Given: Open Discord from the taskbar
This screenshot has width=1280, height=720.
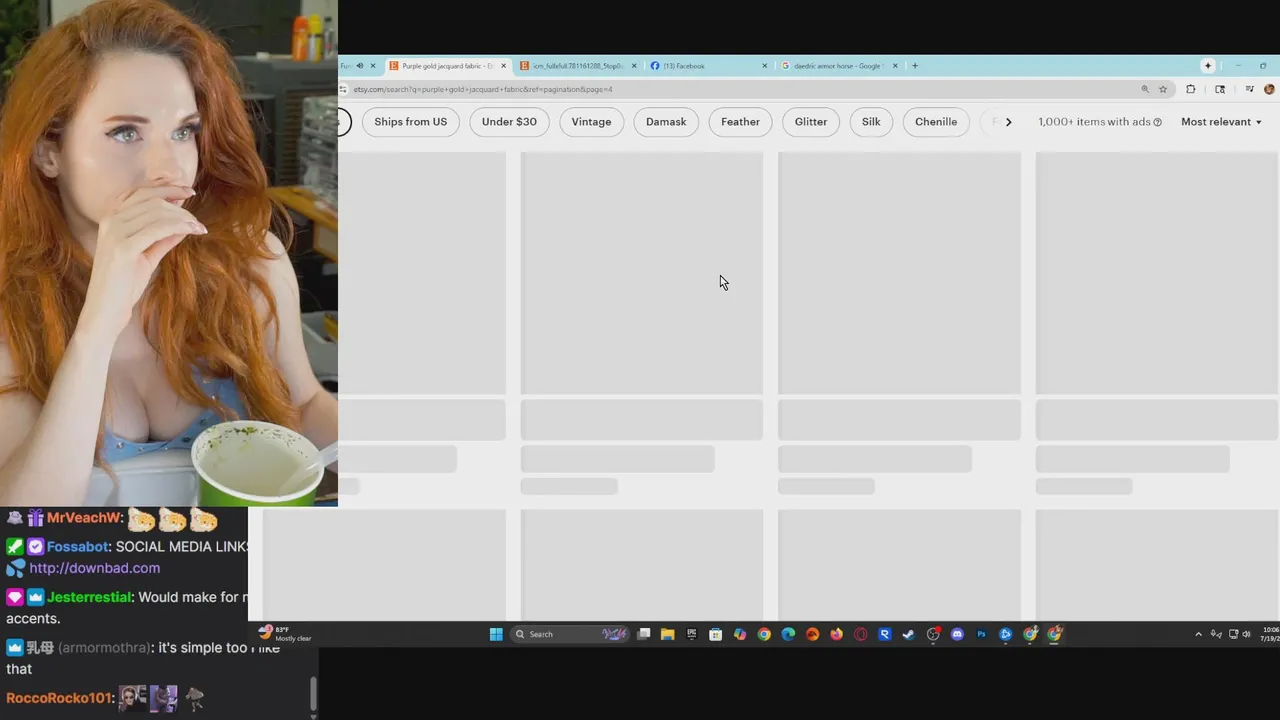Looking at the screenshot, I should (957, 634).
